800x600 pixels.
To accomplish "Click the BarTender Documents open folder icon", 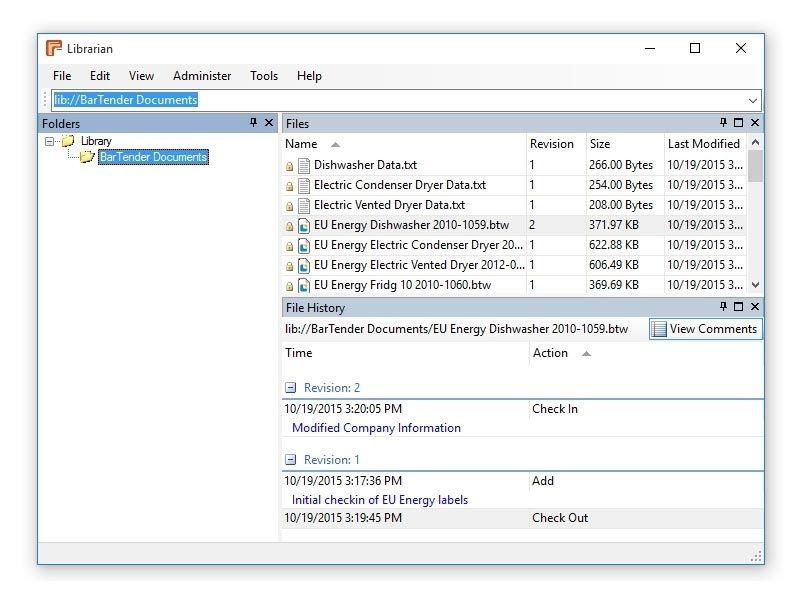I will [x=87, y=157].
